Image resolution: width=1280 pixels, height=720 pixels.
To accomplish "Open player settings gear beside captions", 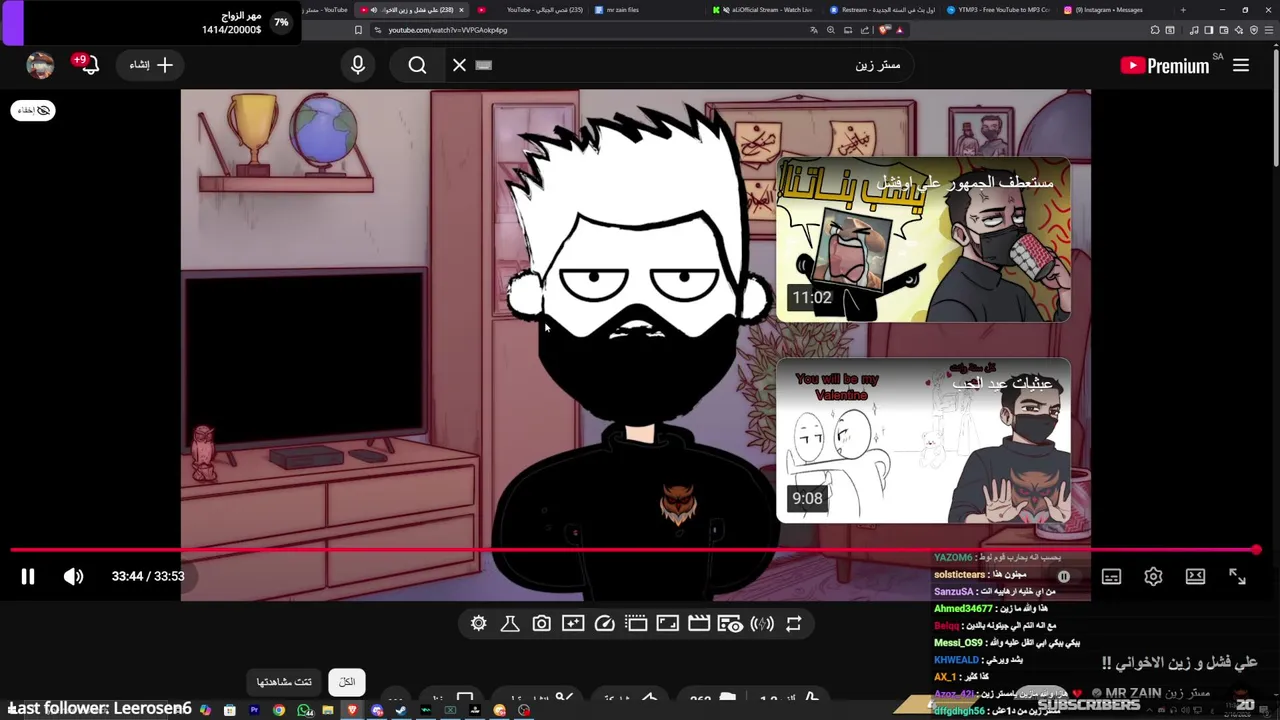I will [x=1153, y=576].
